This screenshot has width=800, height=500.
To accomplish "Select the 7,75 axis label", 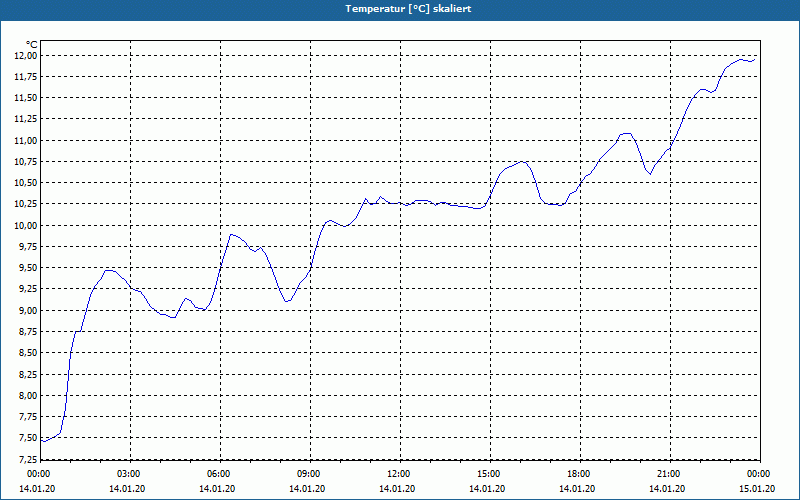I will [x=28, y=417].
